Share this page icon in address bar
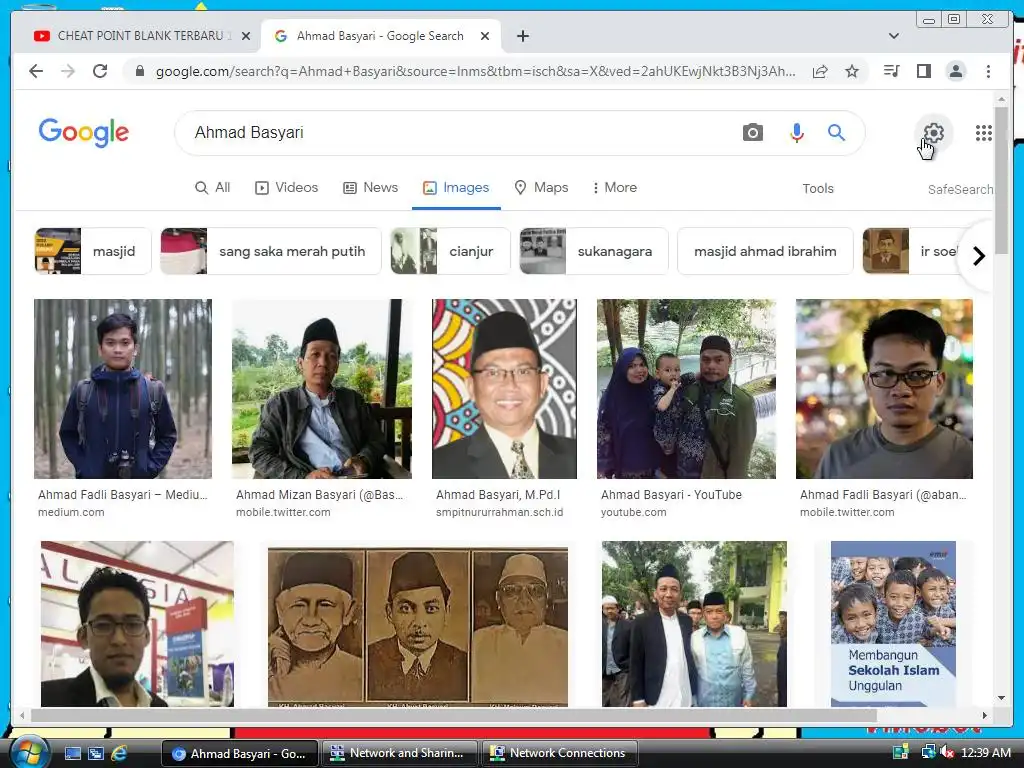 pyautogui.click(x=820, y=71)
